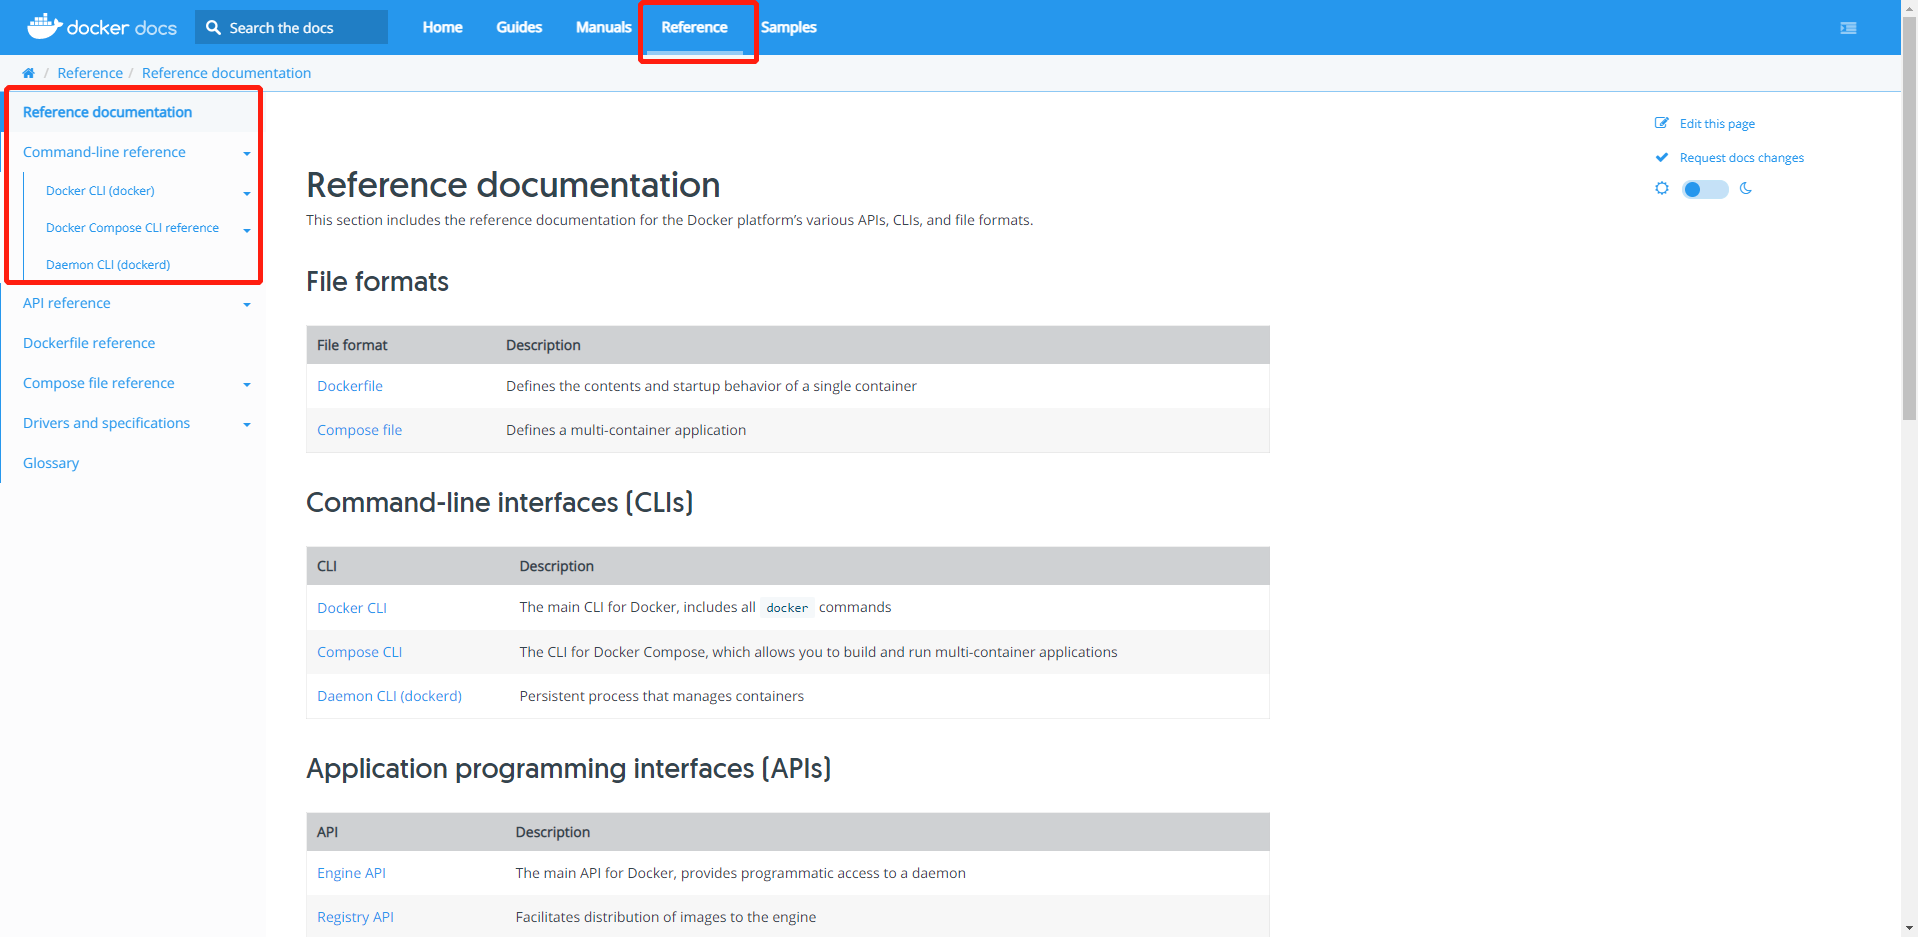Open the Docker CLI table link
The height and width of the screenshot is (937, 1918).
tap(351, 608)
